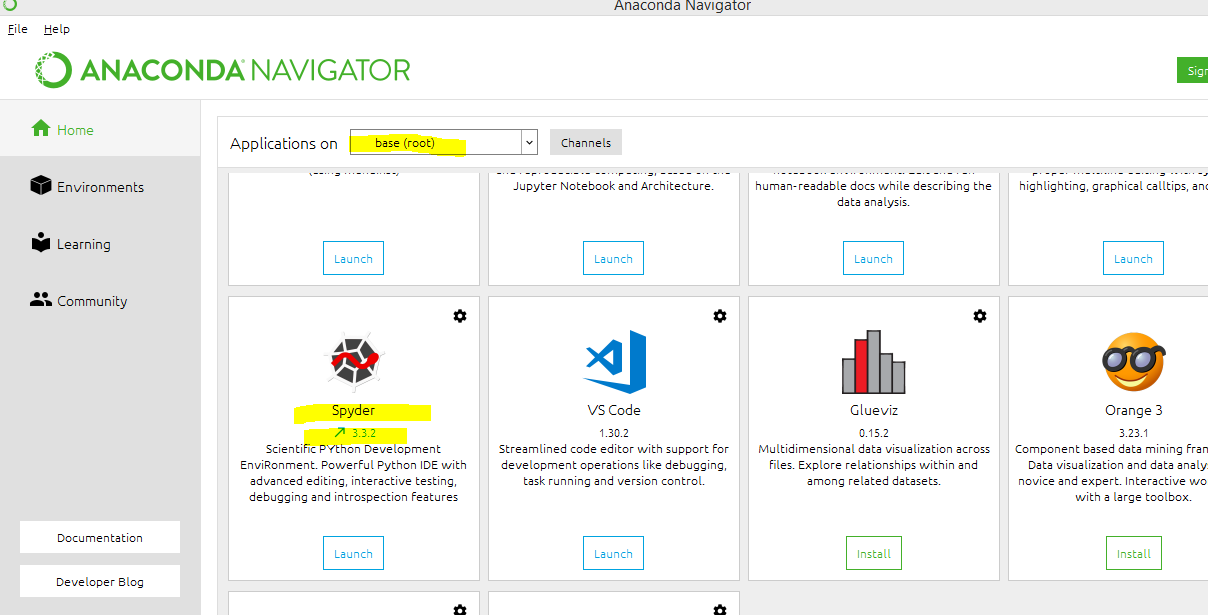Open the Channels selector
Viewport: 1208px width, 615px height.
tap(585, 142)
